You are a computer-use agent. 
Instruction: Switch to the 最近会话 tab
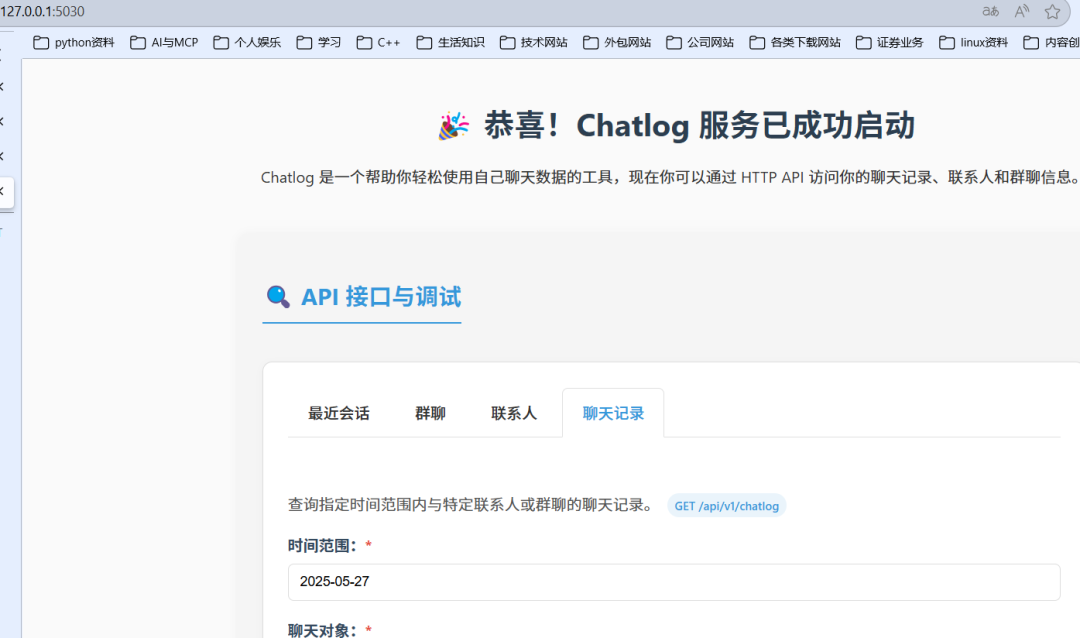[339, 413]
